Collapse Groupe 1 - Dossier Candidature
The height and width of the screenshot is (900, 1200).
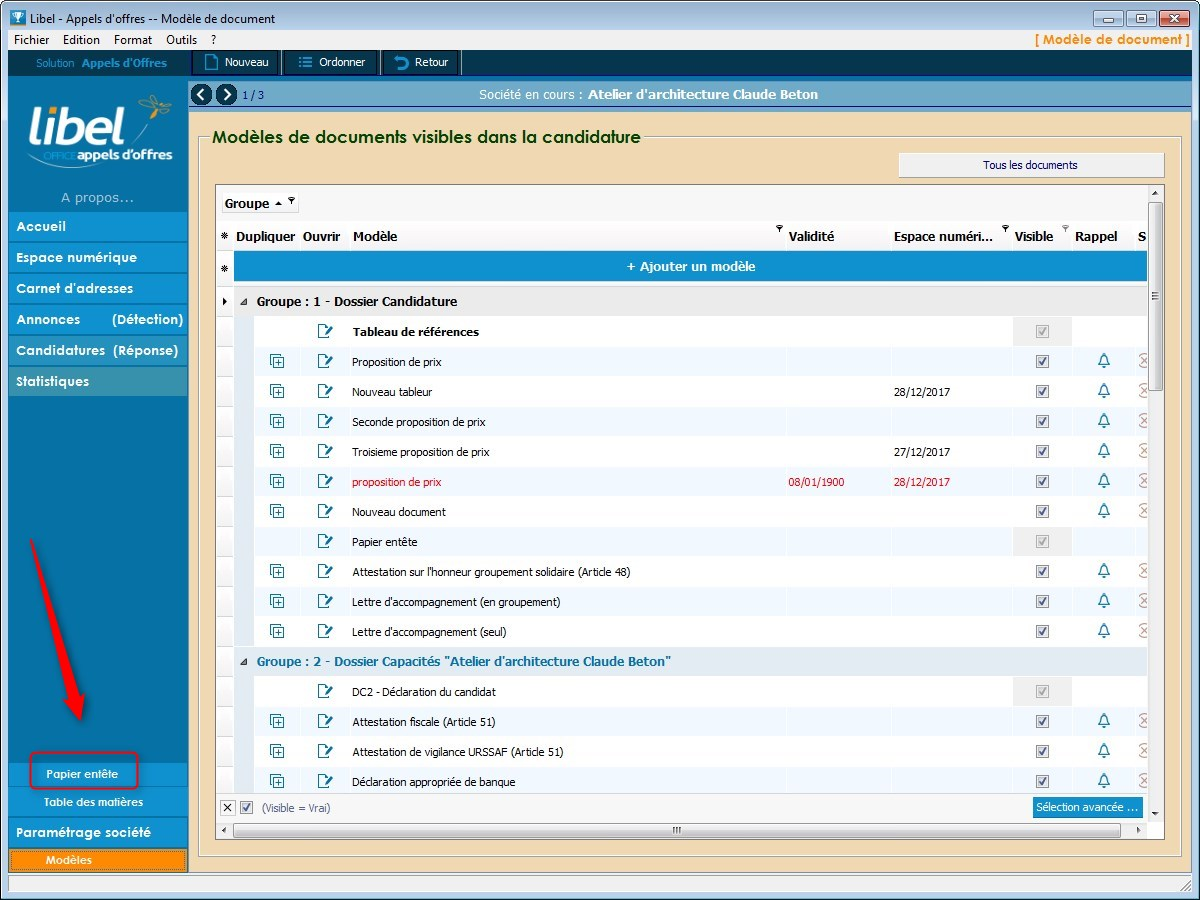point(244,301)
